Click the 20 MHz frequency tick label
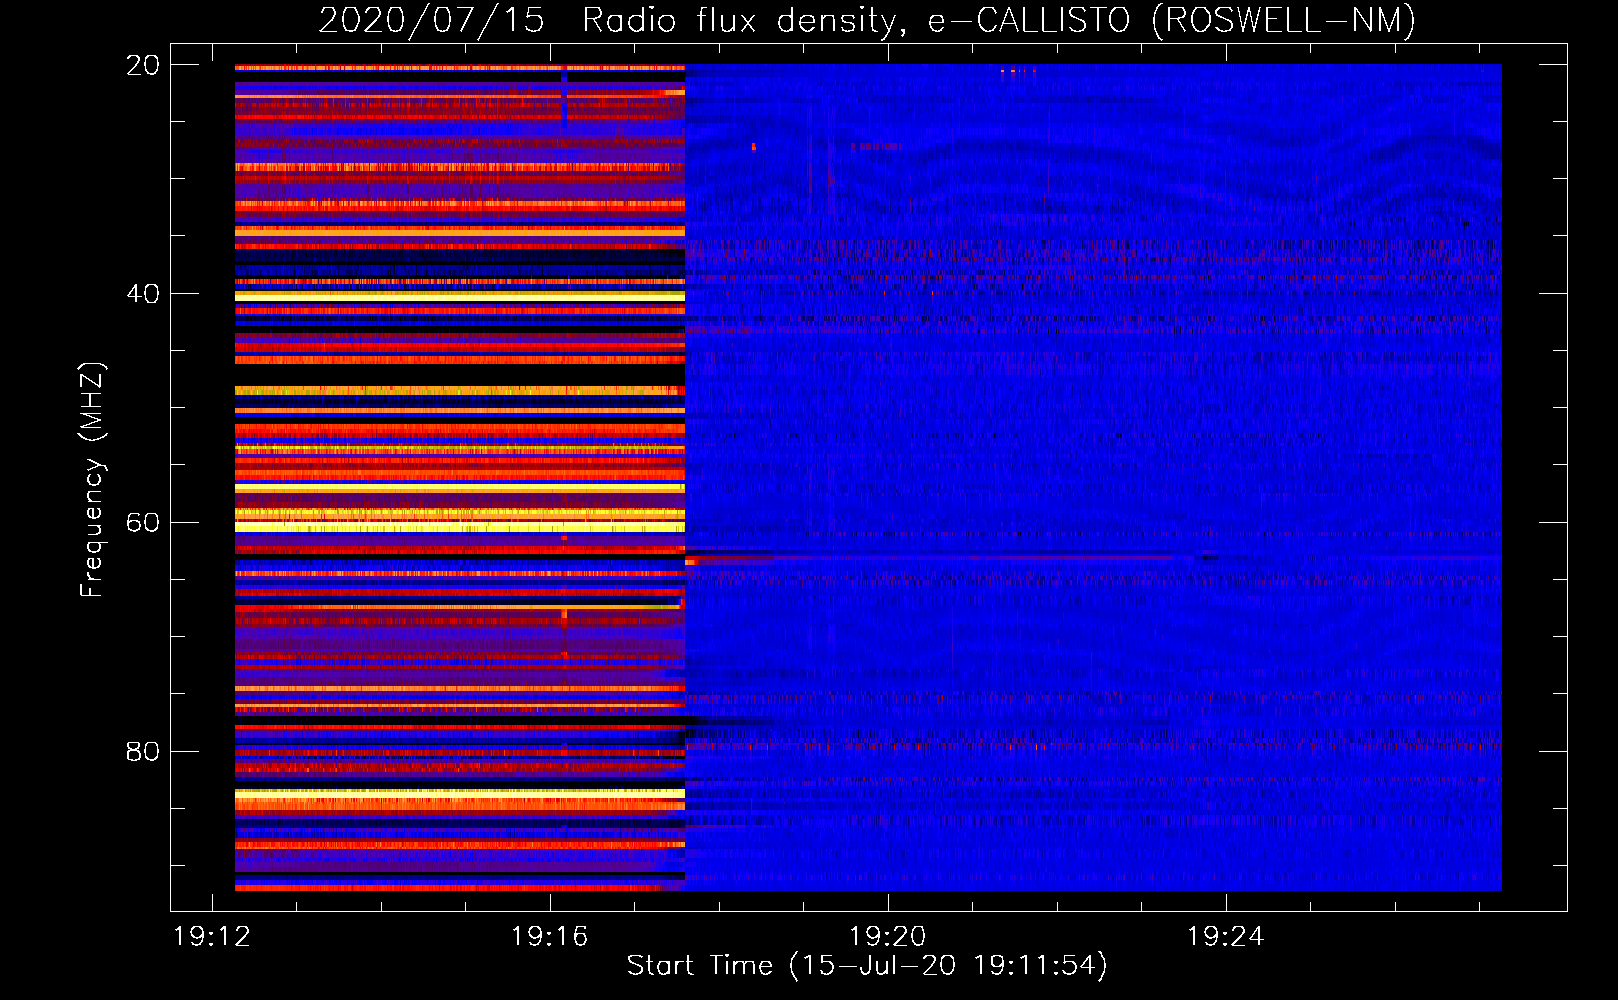The height and width of the screenshot is (1000, 1618). (143, 65)
